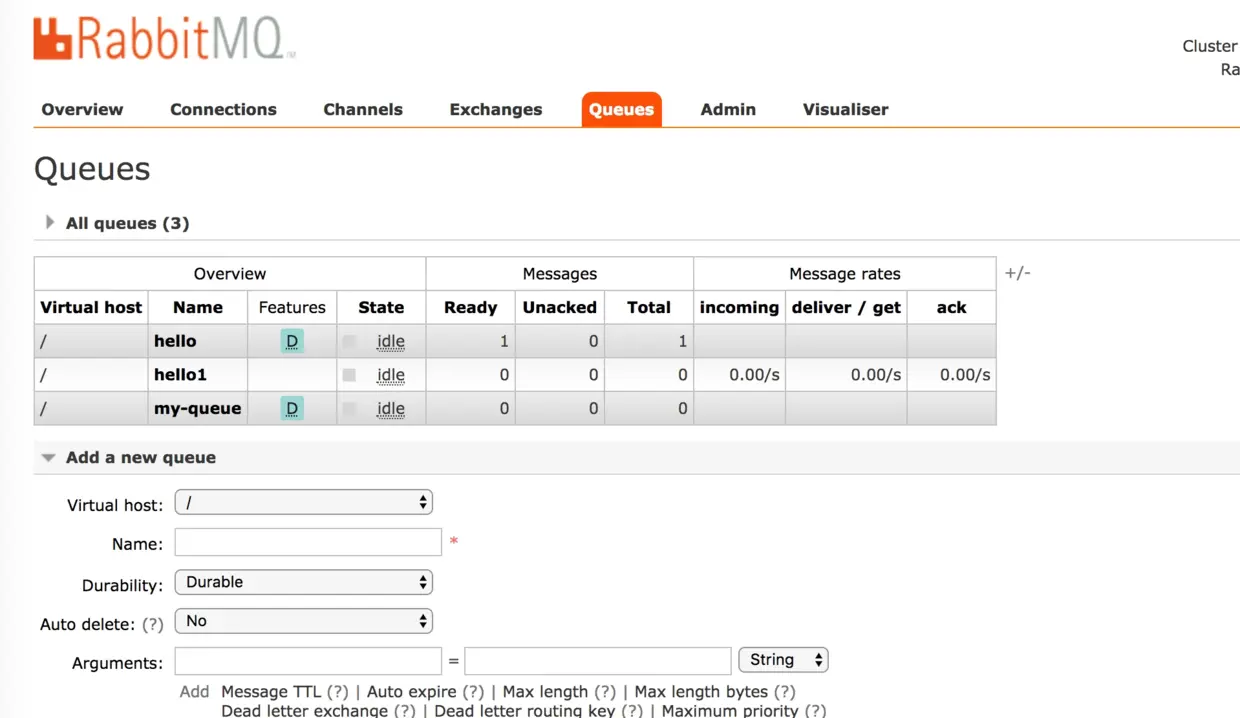Click hello Ready count 1
The width and height of the screenshot is (1240, 718).
(x=504, y=341)
